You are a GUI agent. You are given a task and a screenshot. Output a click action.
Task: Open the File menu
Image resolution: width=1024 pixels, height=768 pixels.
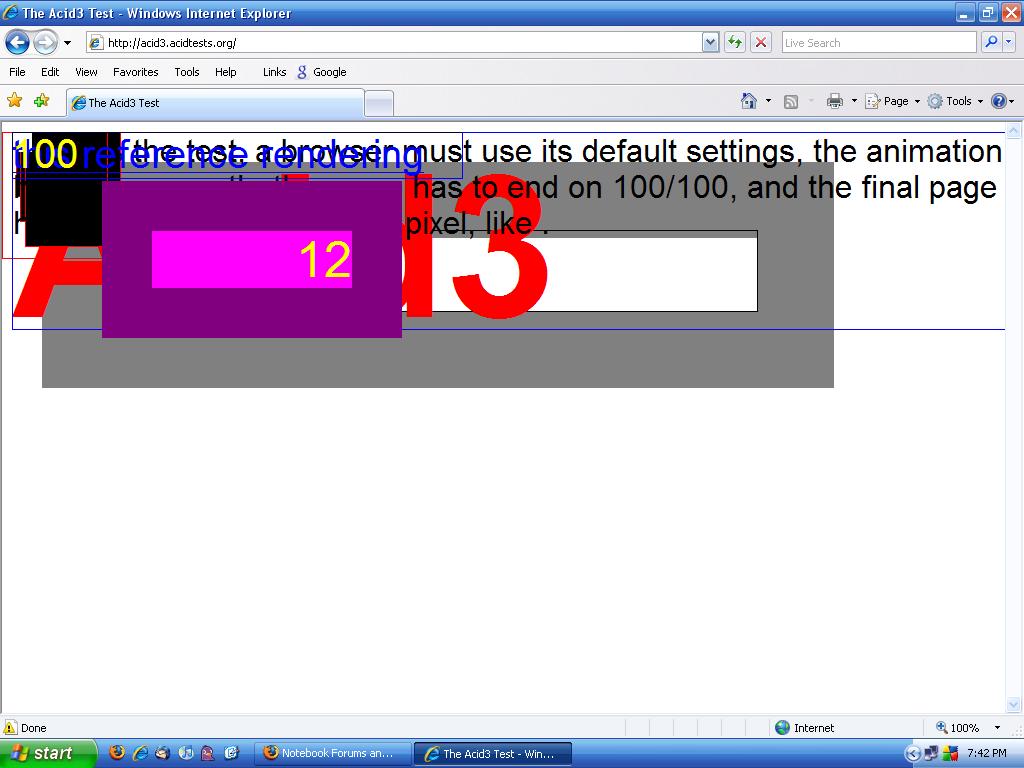click(x=18, y=72)
